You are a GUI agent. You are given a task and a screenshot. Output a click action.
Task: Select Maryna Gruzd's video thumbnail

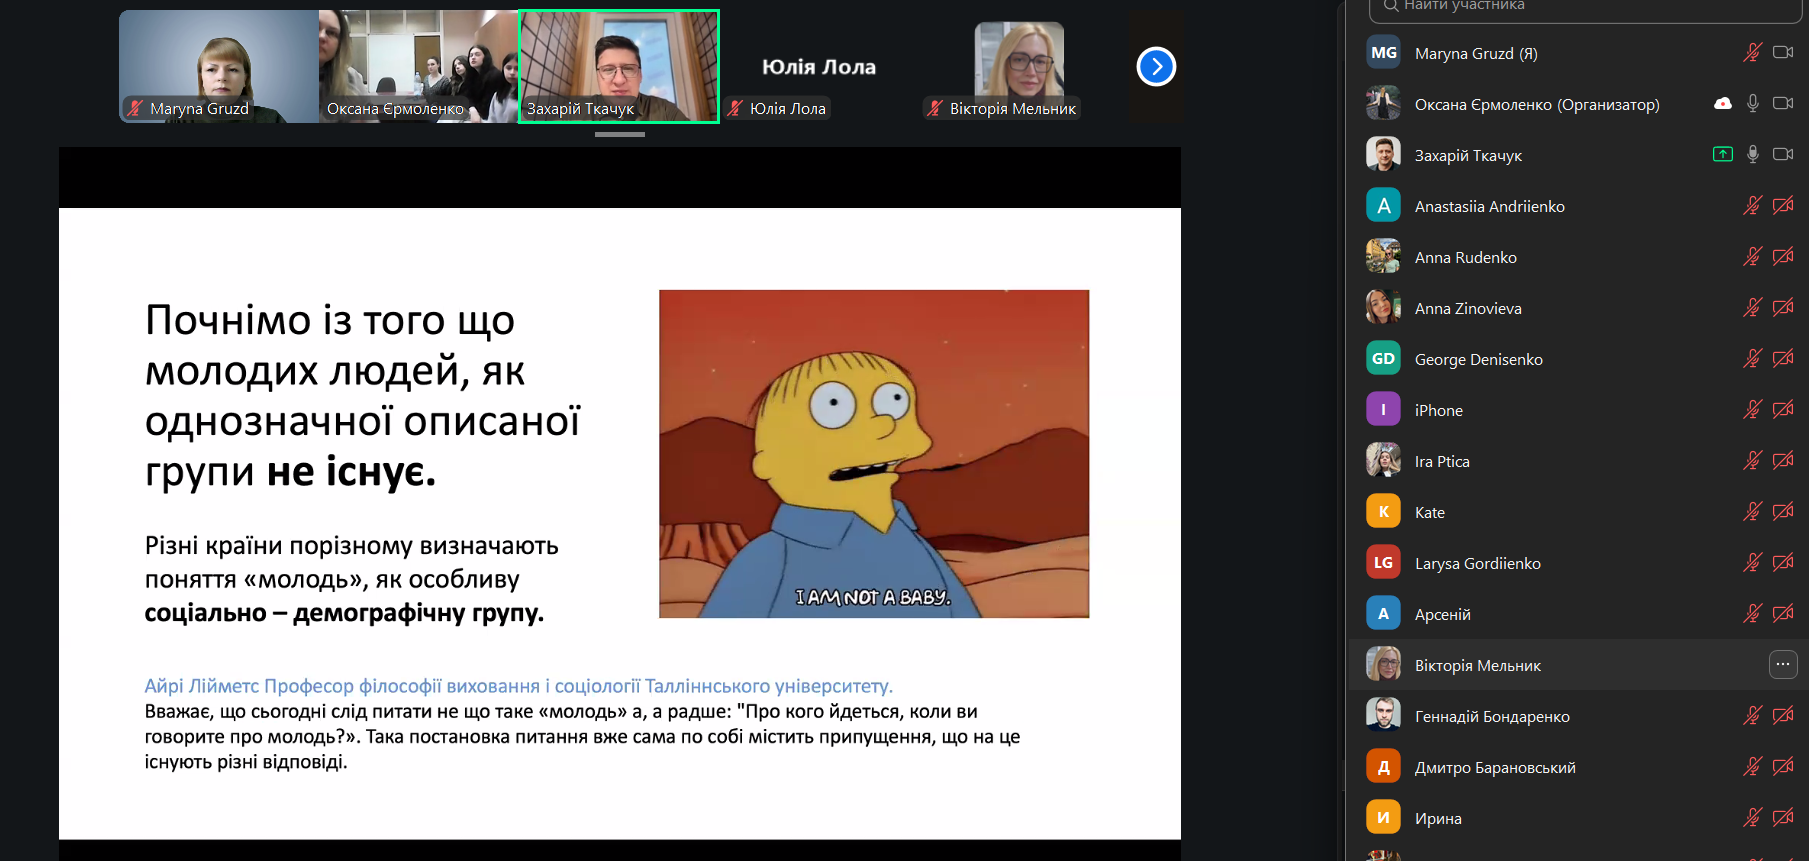click(218, 66)
